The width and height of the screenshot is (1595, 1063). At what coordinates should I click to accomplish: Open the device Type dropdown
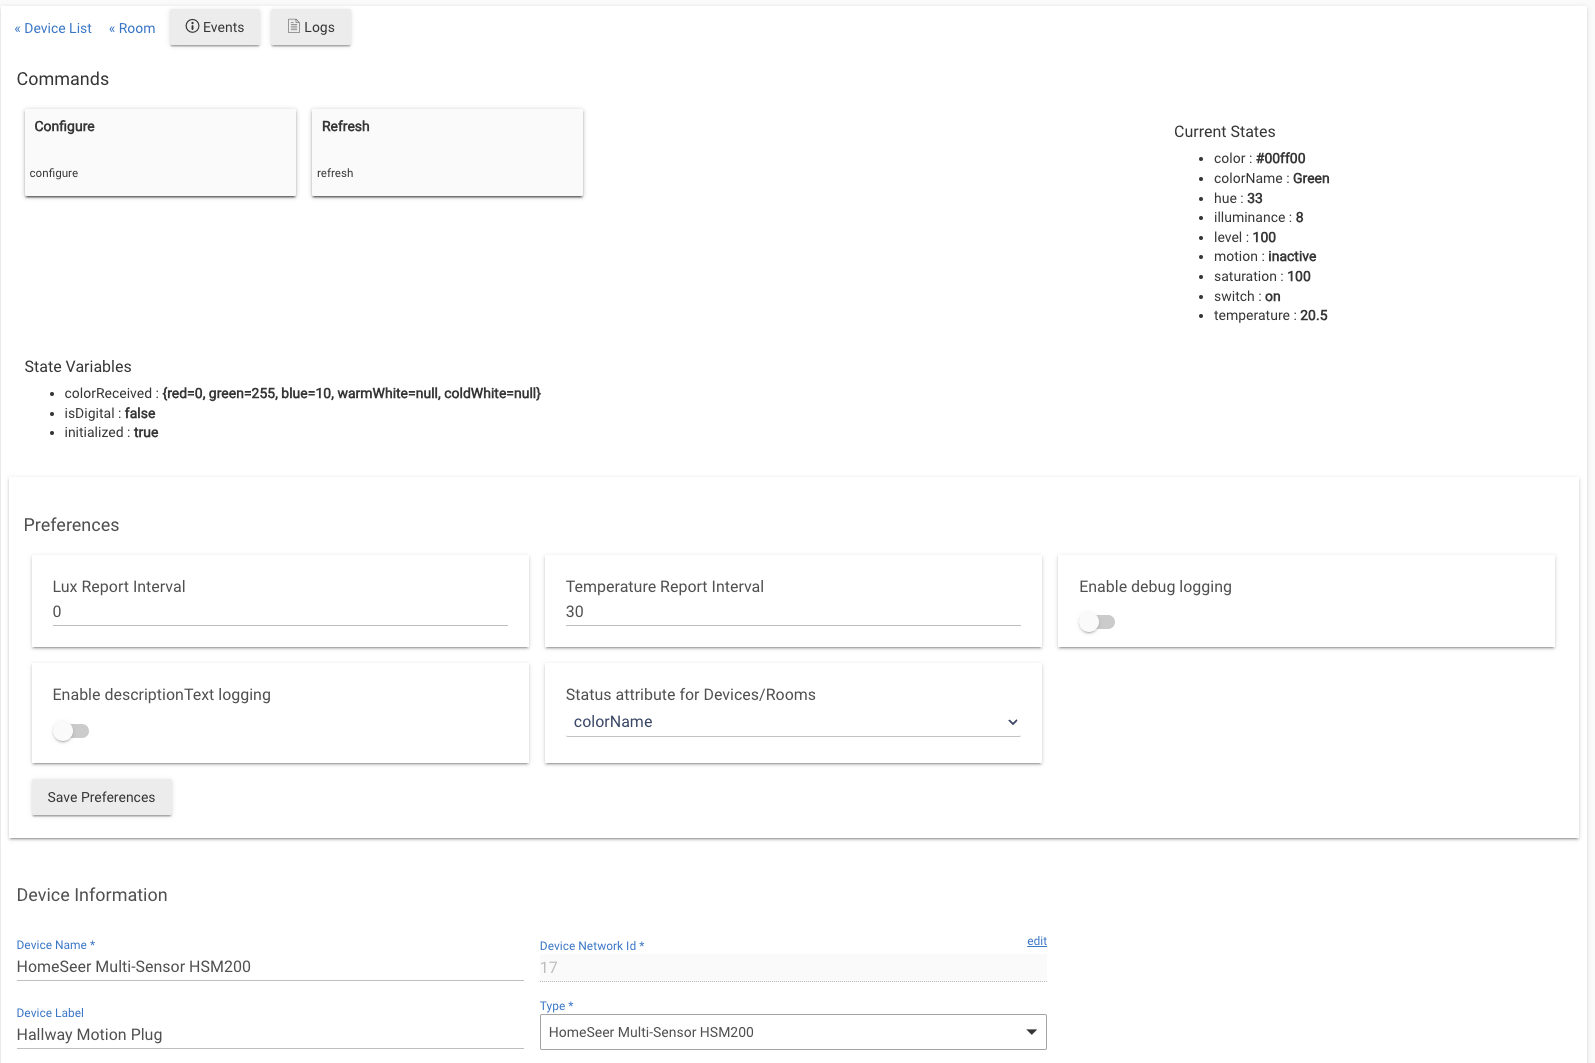792,1032
